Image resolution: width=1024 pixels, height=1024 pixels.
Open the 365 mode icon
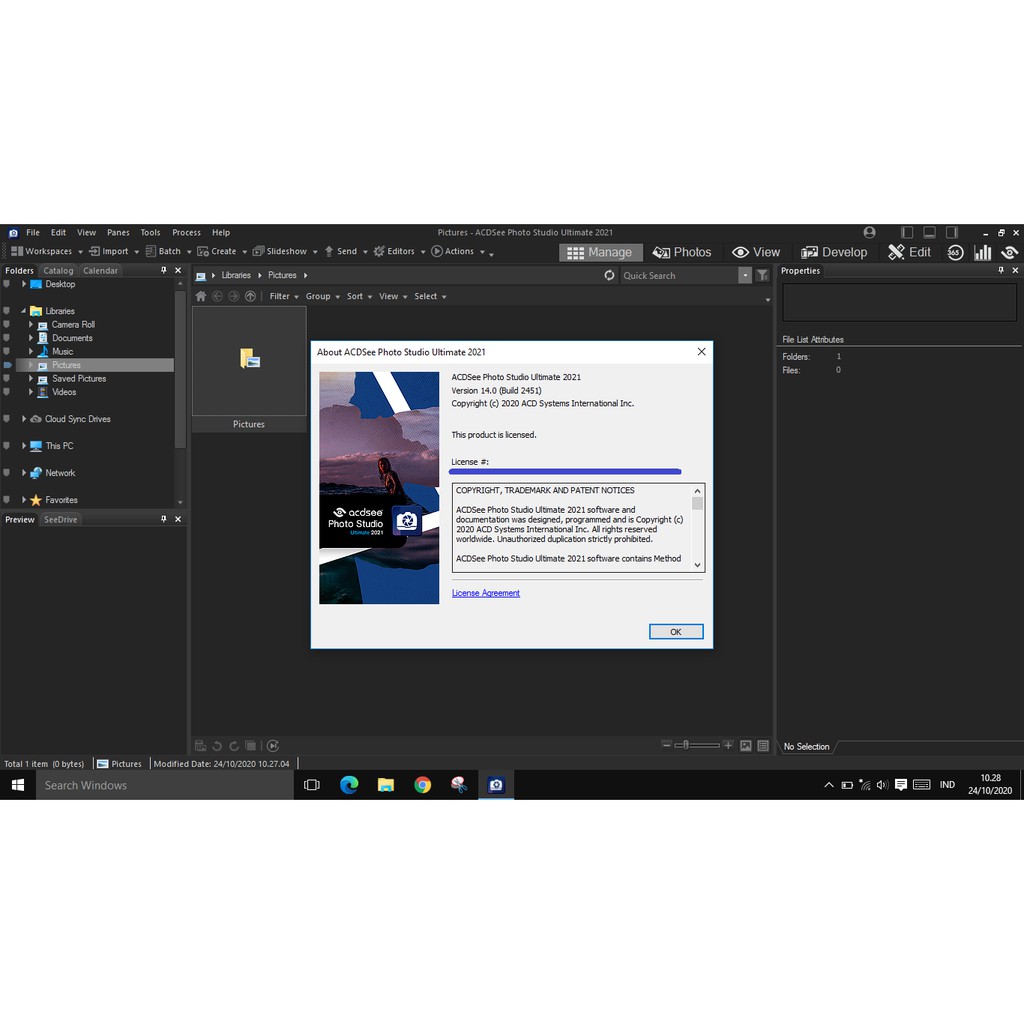(955, 252)
